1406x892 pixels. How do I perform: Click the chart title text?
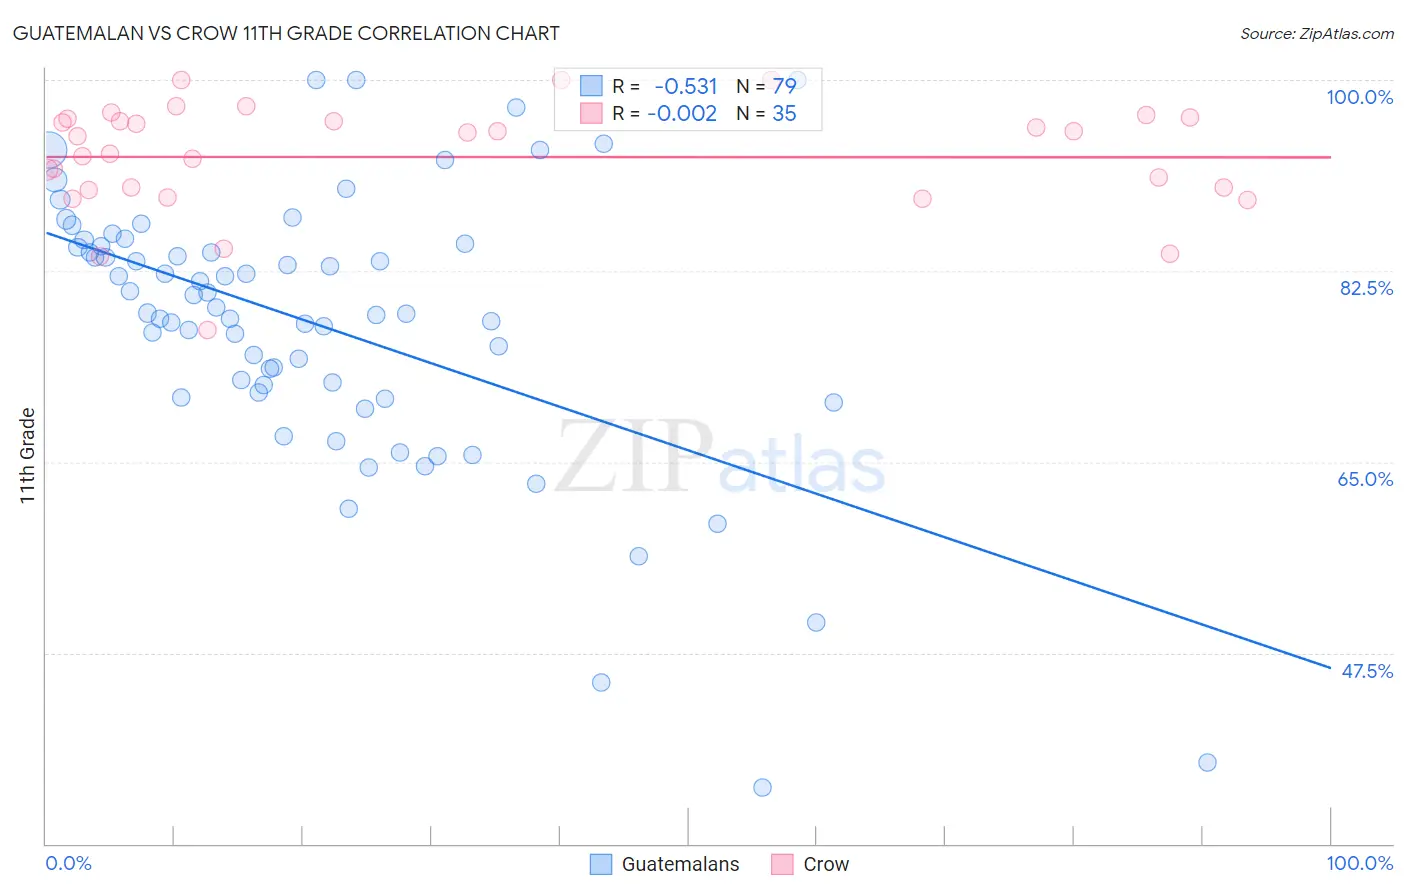click(286, 33)
